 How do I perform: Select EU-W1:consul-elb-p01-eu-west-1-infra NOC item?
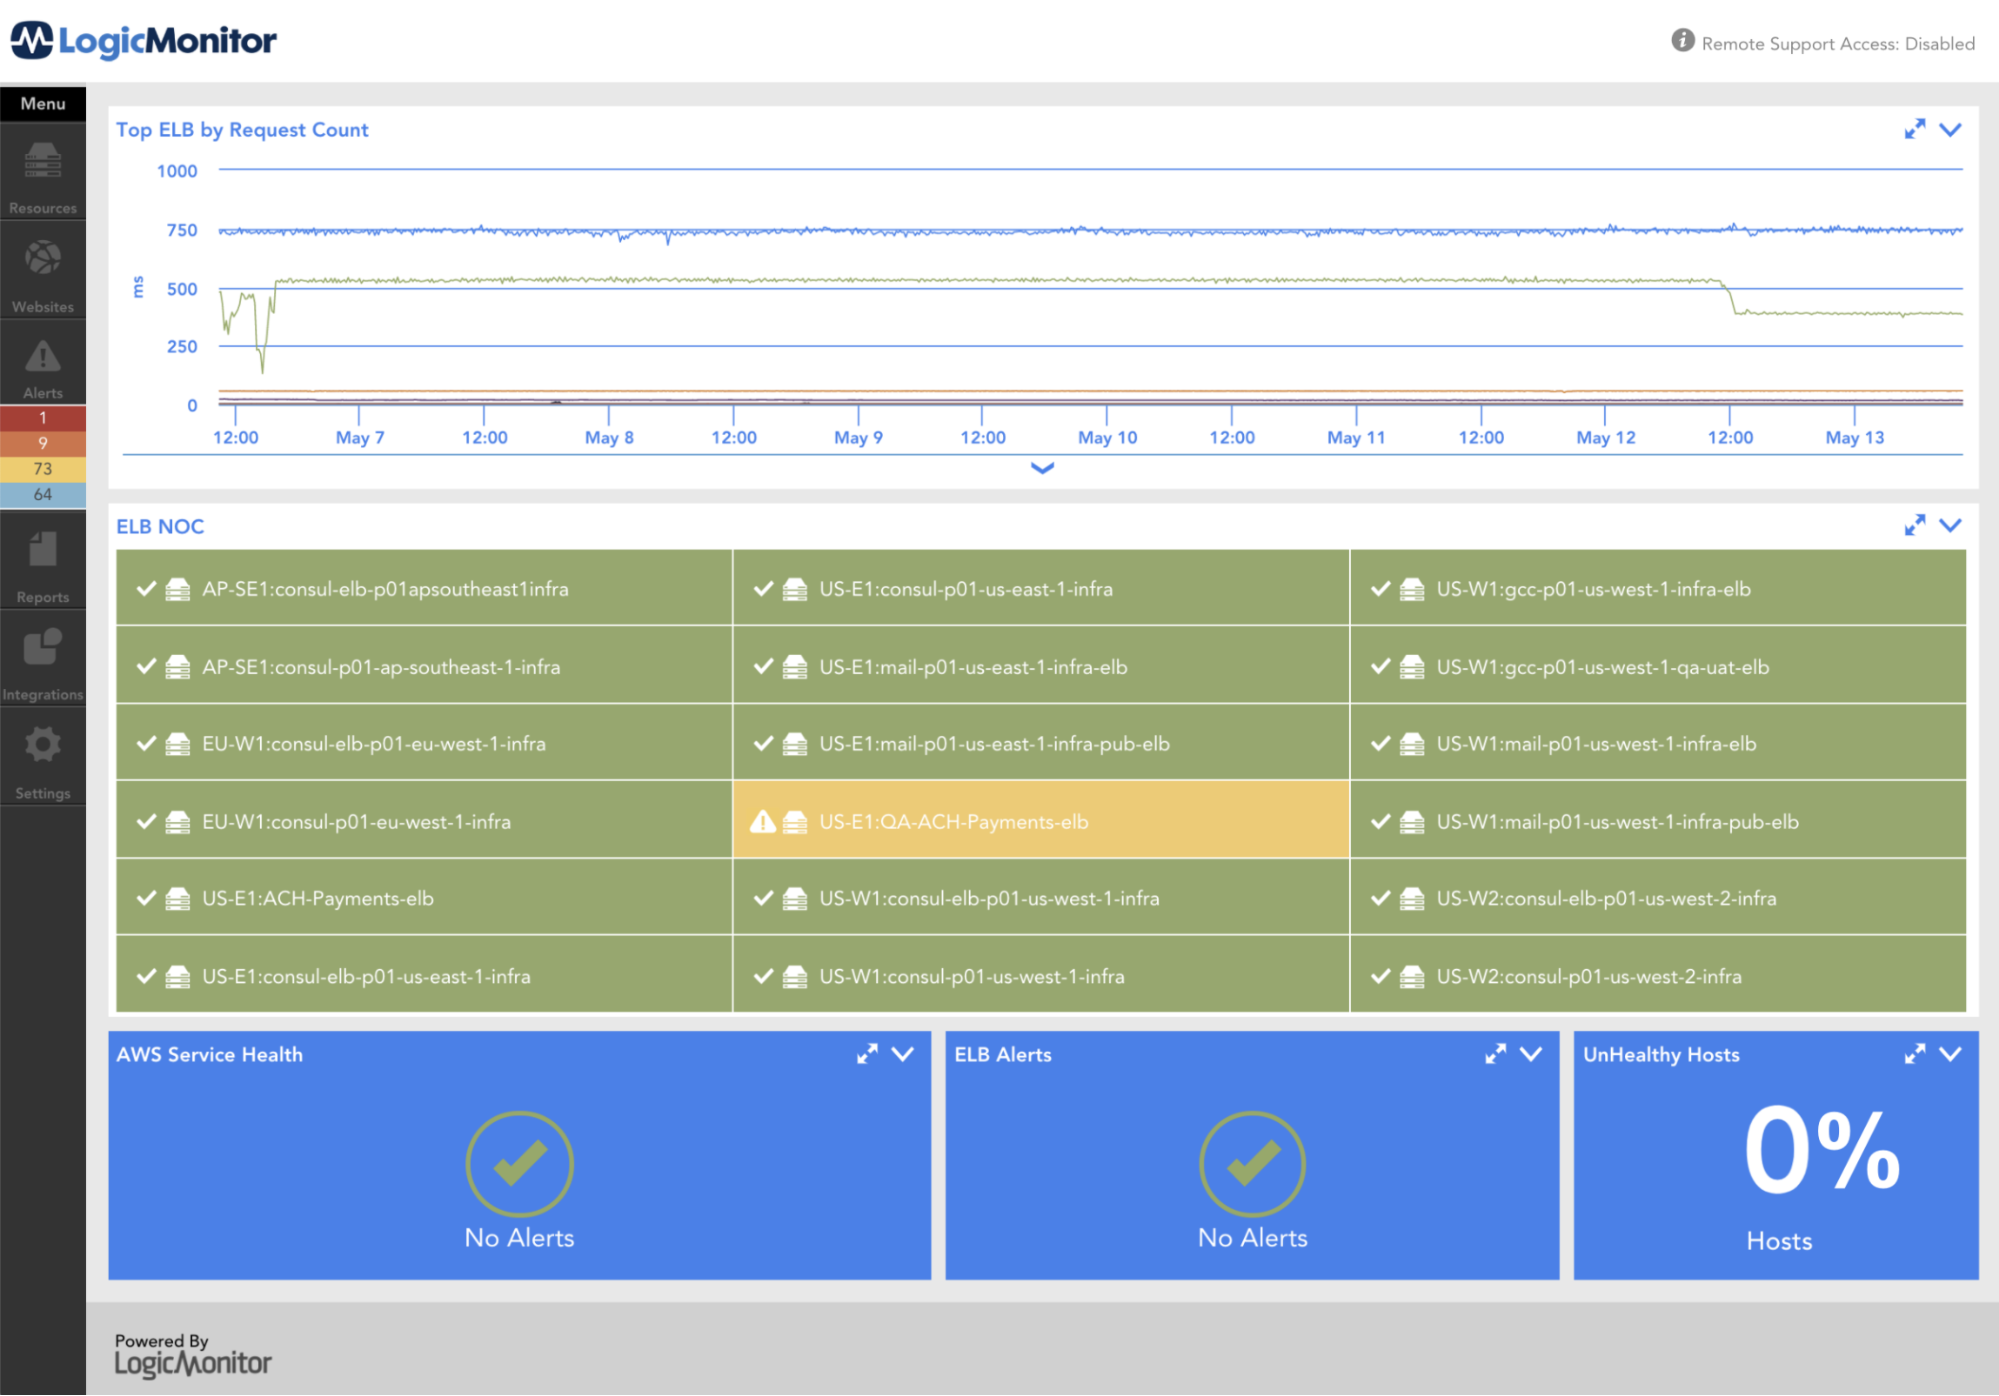[424, 743]
